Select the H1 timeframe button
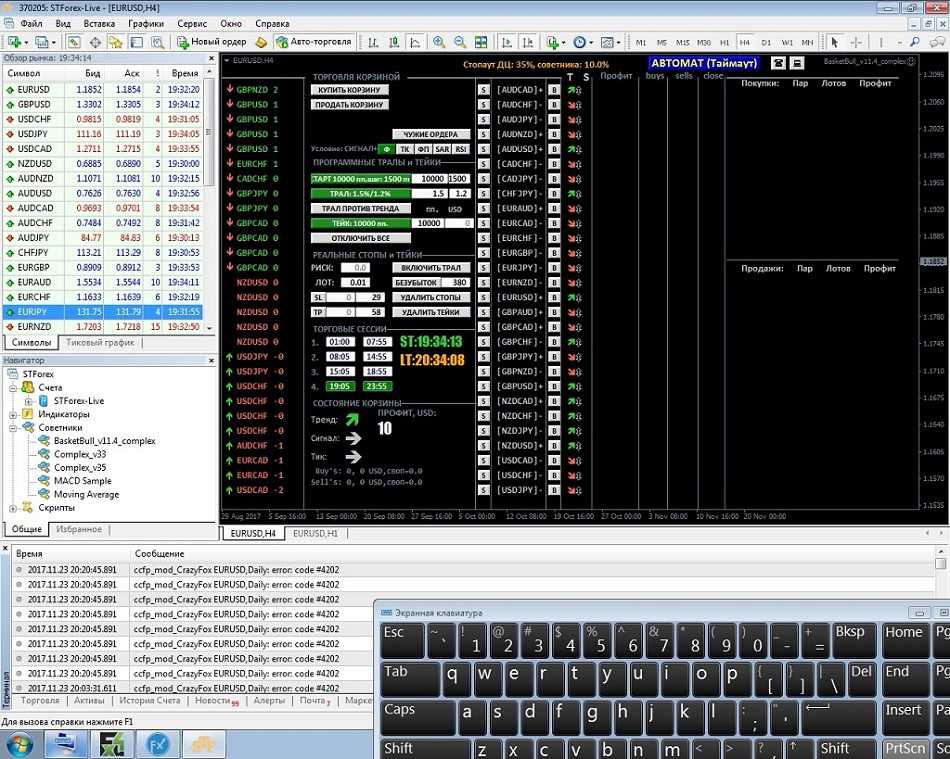The image size is (950, 759). tap(722, 42)
